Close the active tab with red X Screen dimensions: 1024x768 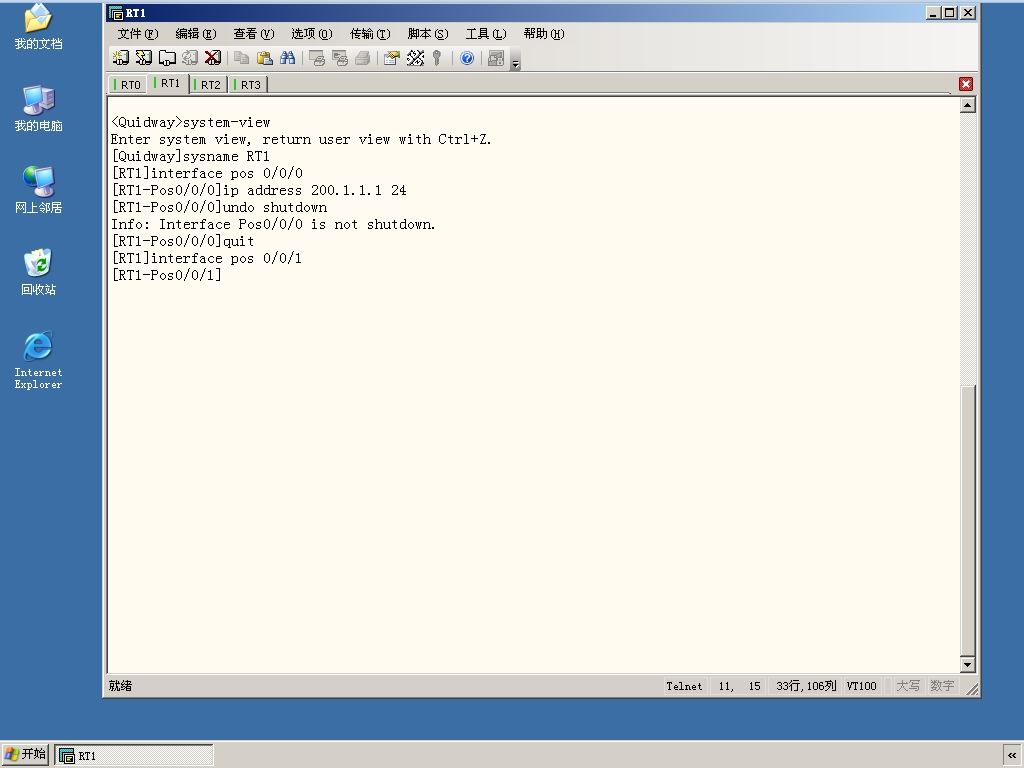[x=966, y=84]
